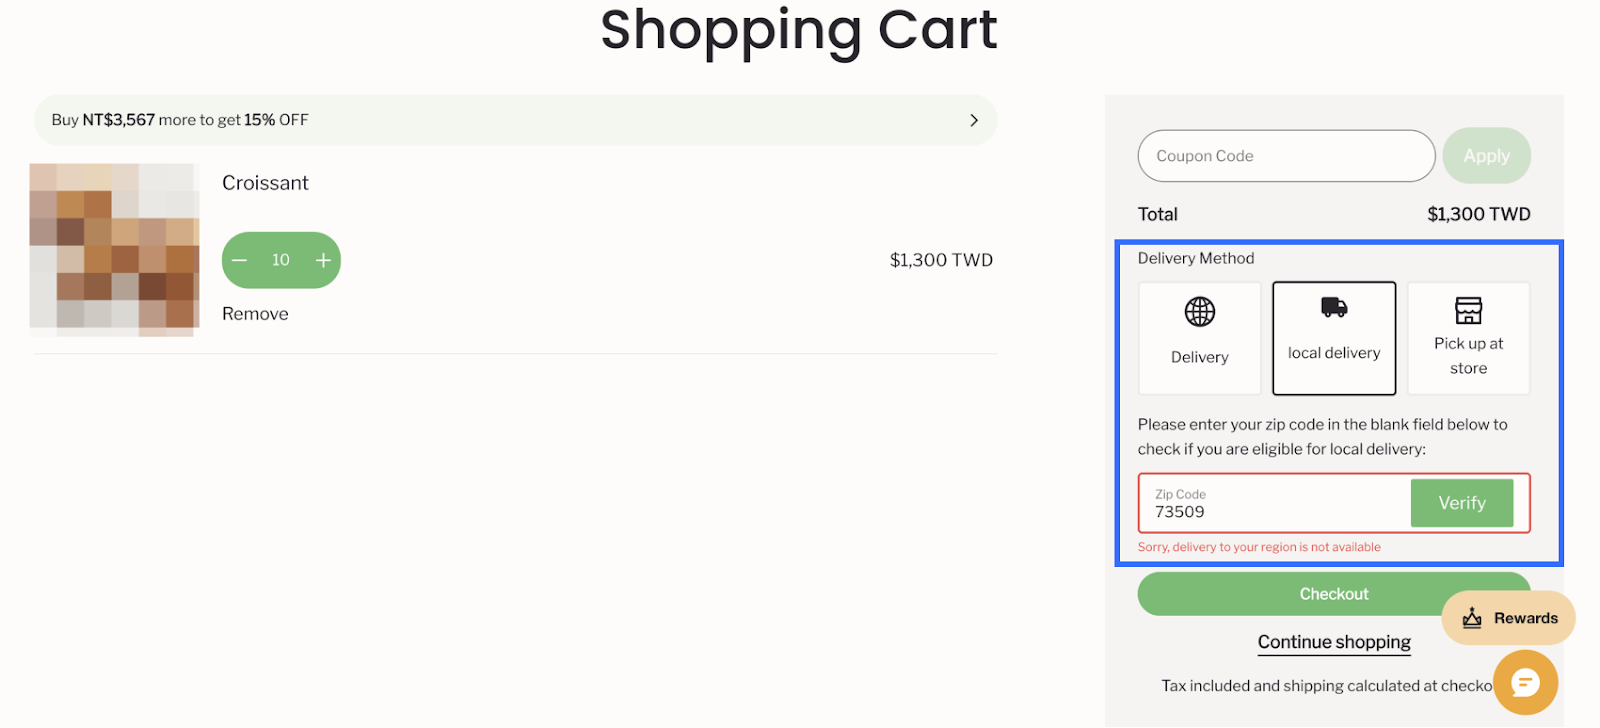Increase Croissant quantity with plus
The height and width of the screenshot is (728, 1600).
[323, 260]
